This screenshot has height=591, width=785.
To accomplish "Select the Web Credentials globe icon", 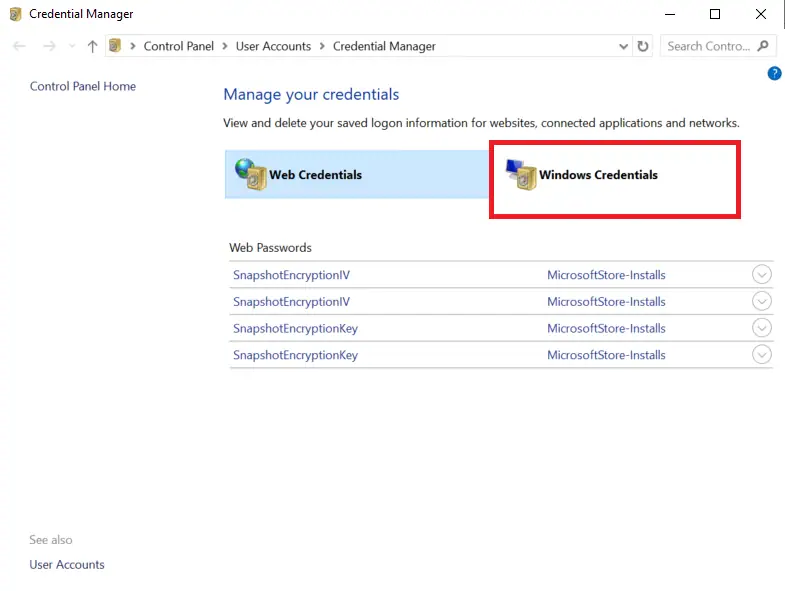I will click(x=251, y=174).
